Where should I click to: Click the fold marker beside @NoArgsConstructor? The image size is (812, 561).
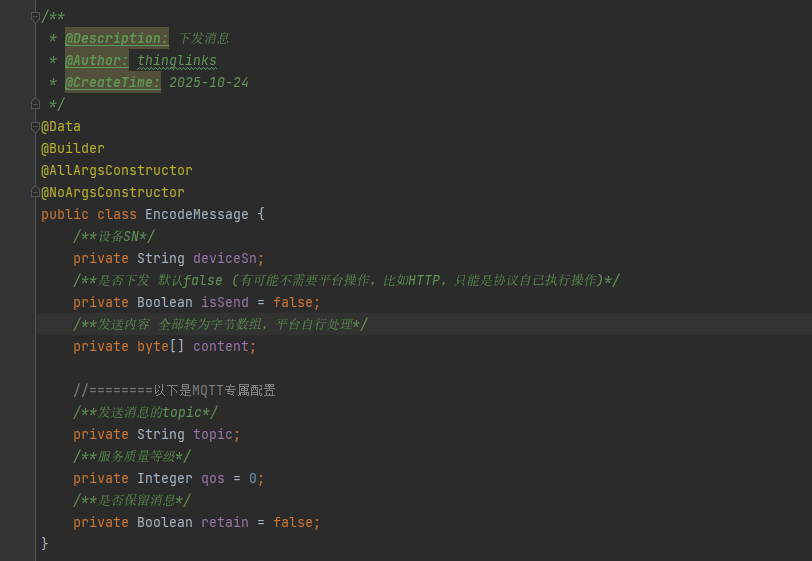(35, 192)
